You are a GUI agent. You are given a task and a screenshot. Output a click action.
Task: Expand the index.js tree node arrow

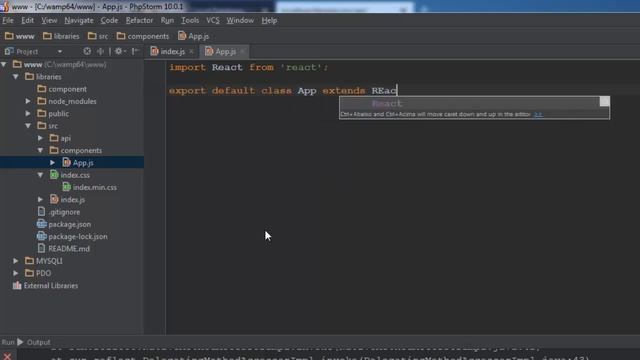tap(40, 199)
